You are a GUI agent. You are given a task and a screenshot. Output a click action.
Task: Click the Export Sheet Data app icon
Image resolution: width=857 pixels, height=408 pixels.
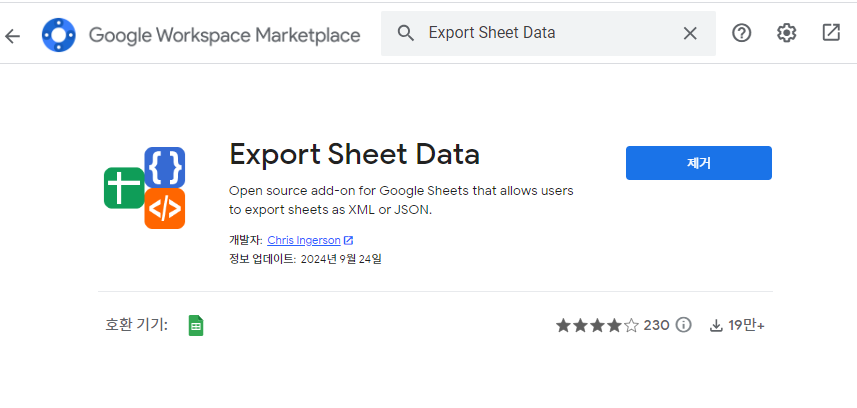tap(145, 188)
